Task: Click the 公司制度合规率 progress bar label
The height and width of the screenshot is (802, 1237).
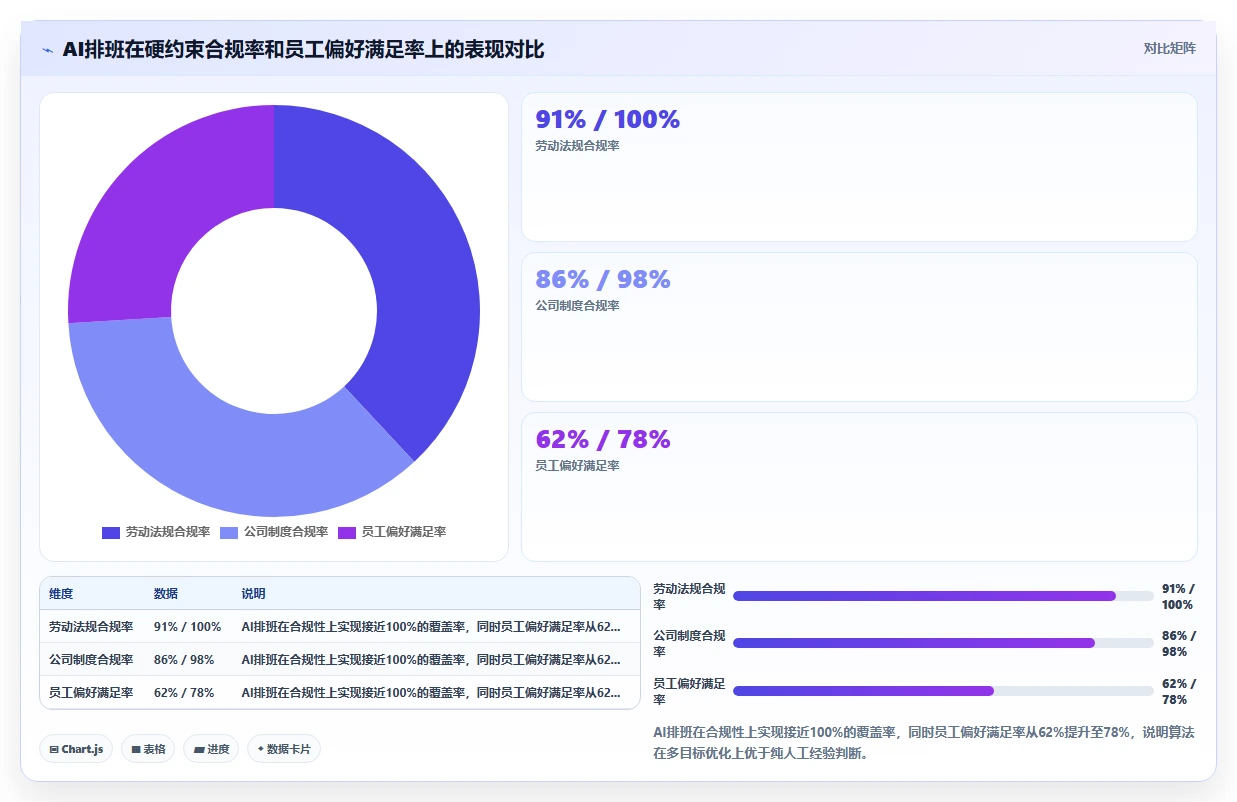Action: tap(689, 643)
